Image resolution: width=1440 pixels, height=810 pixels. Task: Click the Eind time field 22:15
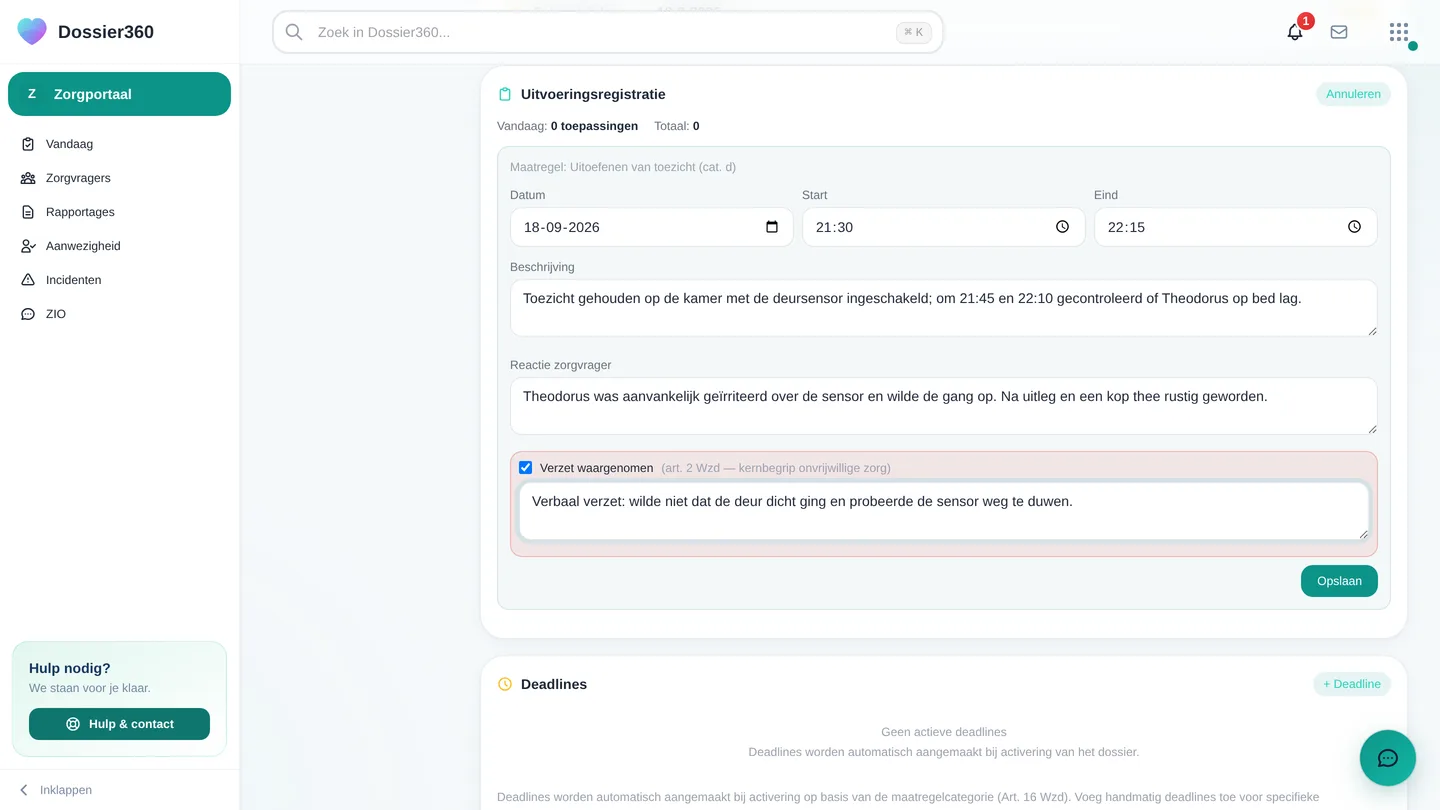click(x=1235, y=227)
